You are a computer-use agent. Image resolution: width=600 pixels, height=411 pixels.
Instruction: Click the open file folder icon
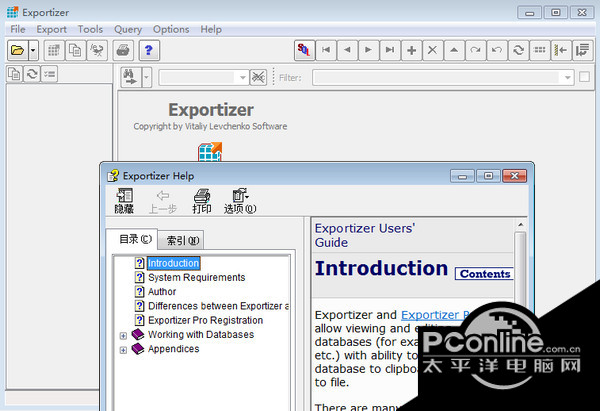(x=18, y=50)
